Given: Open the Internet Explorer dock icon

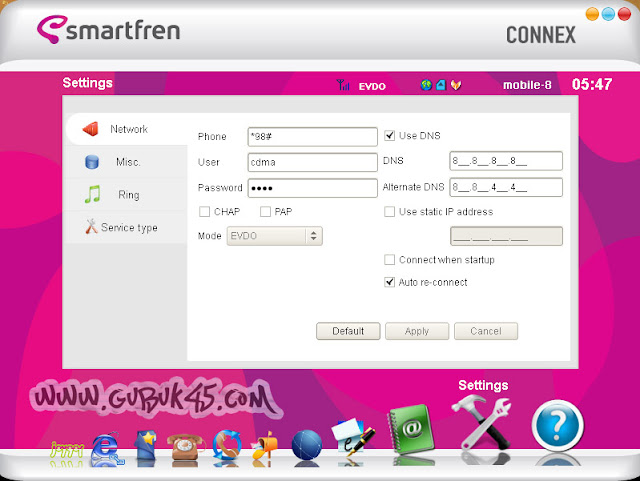Looking at the screenshot, I should pyautogui.click(x=107, y=448).
